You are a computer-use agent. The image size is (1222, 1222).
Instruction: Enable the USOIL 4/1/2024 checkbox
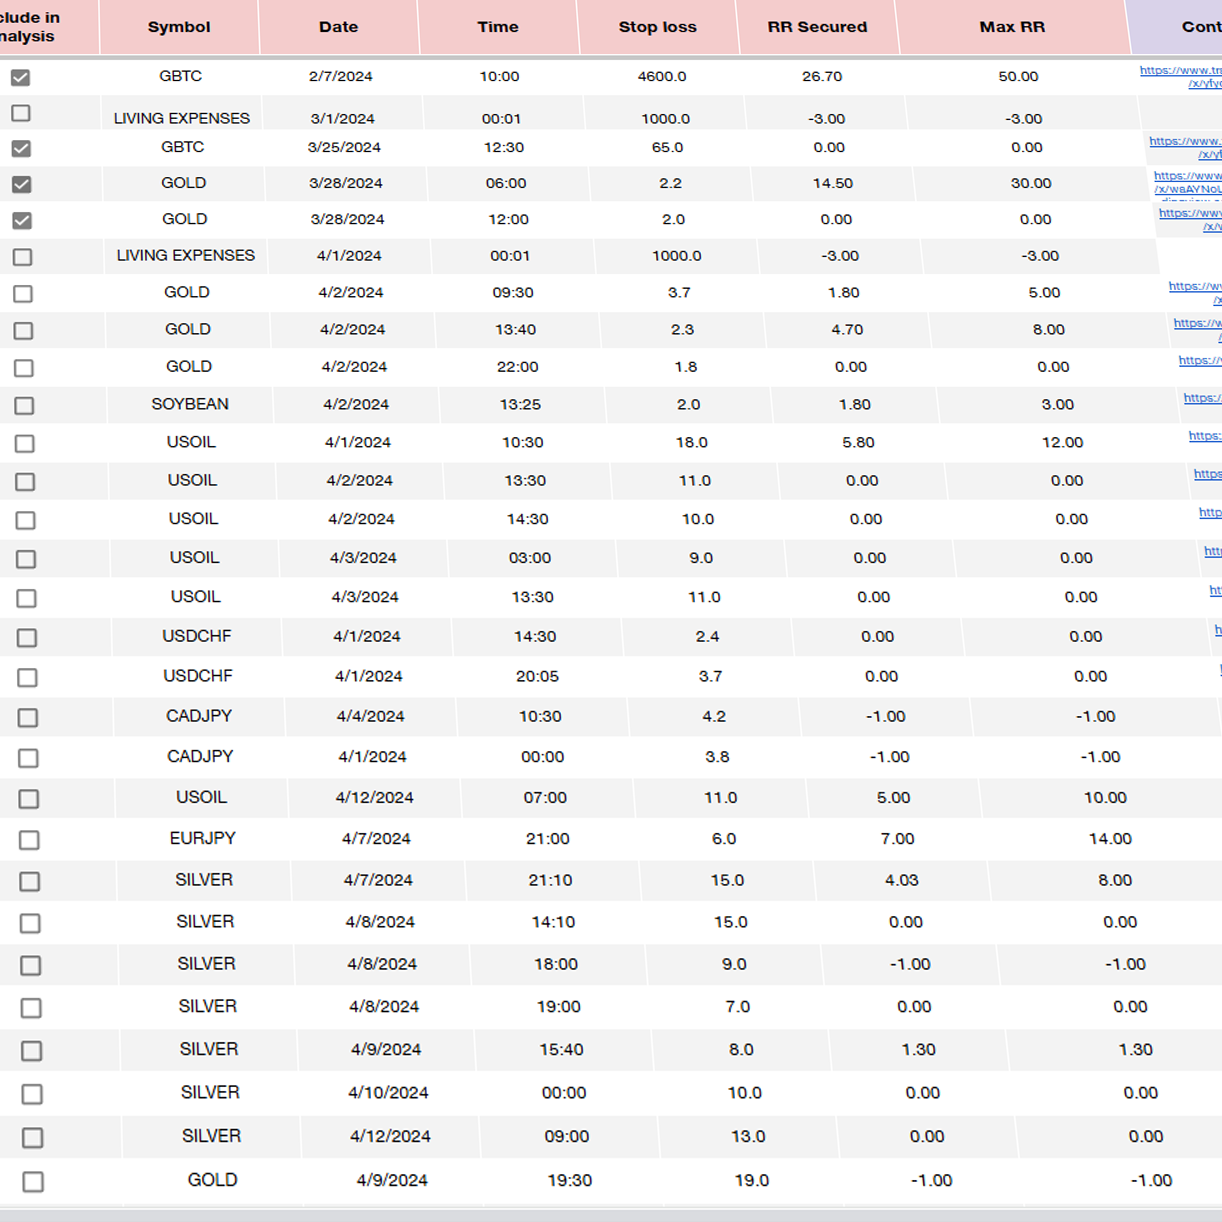click(x=24, y=443)
